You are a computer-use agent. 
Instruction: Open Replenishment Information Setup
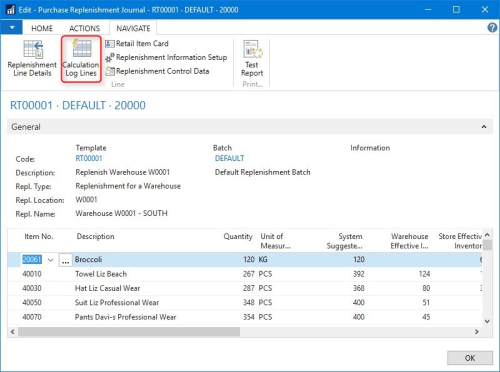pos(166,57)
